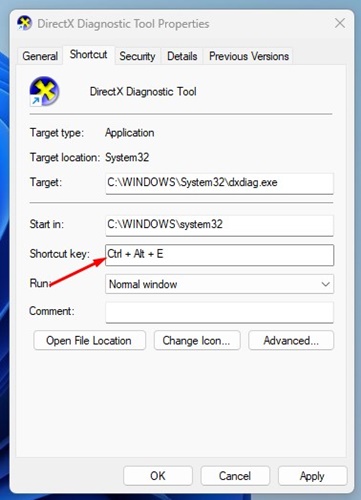Go to the Details tab
The width and height of the screenshot is (361, 500).
182,56
